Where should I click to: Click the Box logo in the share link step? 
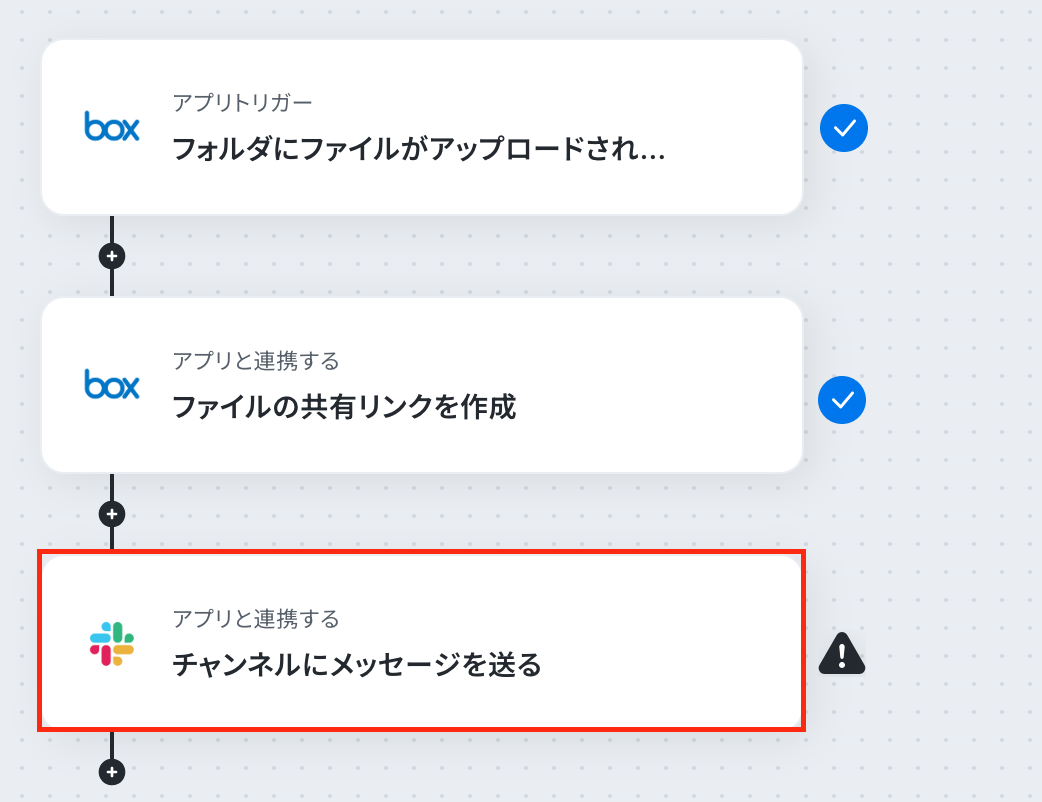point(112,384)
